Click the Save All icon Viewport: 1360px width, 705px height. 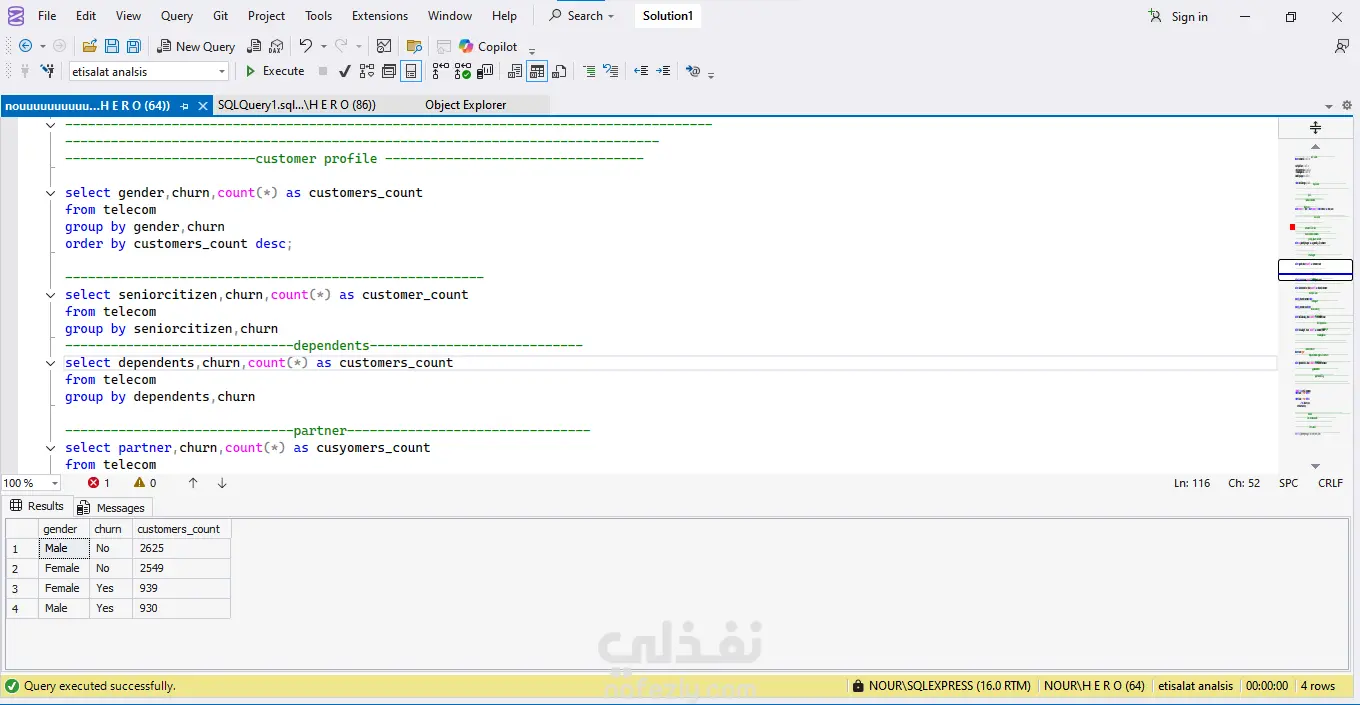pyautogui.click(x=132, y=46)
